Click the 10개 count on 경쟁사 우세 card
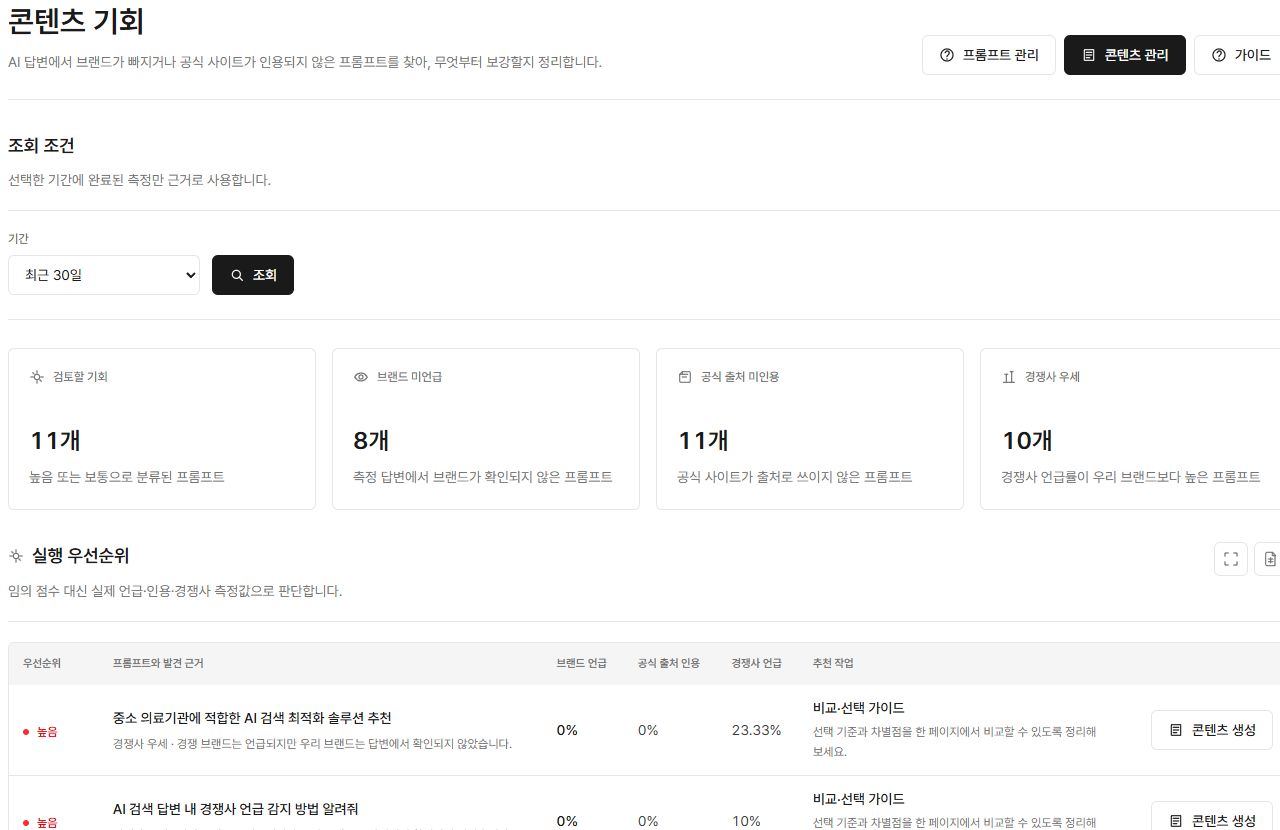 pyautogui.click(x=1028, y=441)
